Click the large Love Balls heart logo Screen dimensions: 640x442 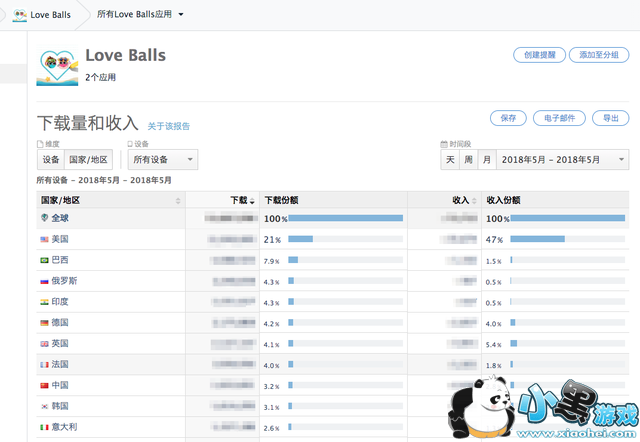(57, 67)
